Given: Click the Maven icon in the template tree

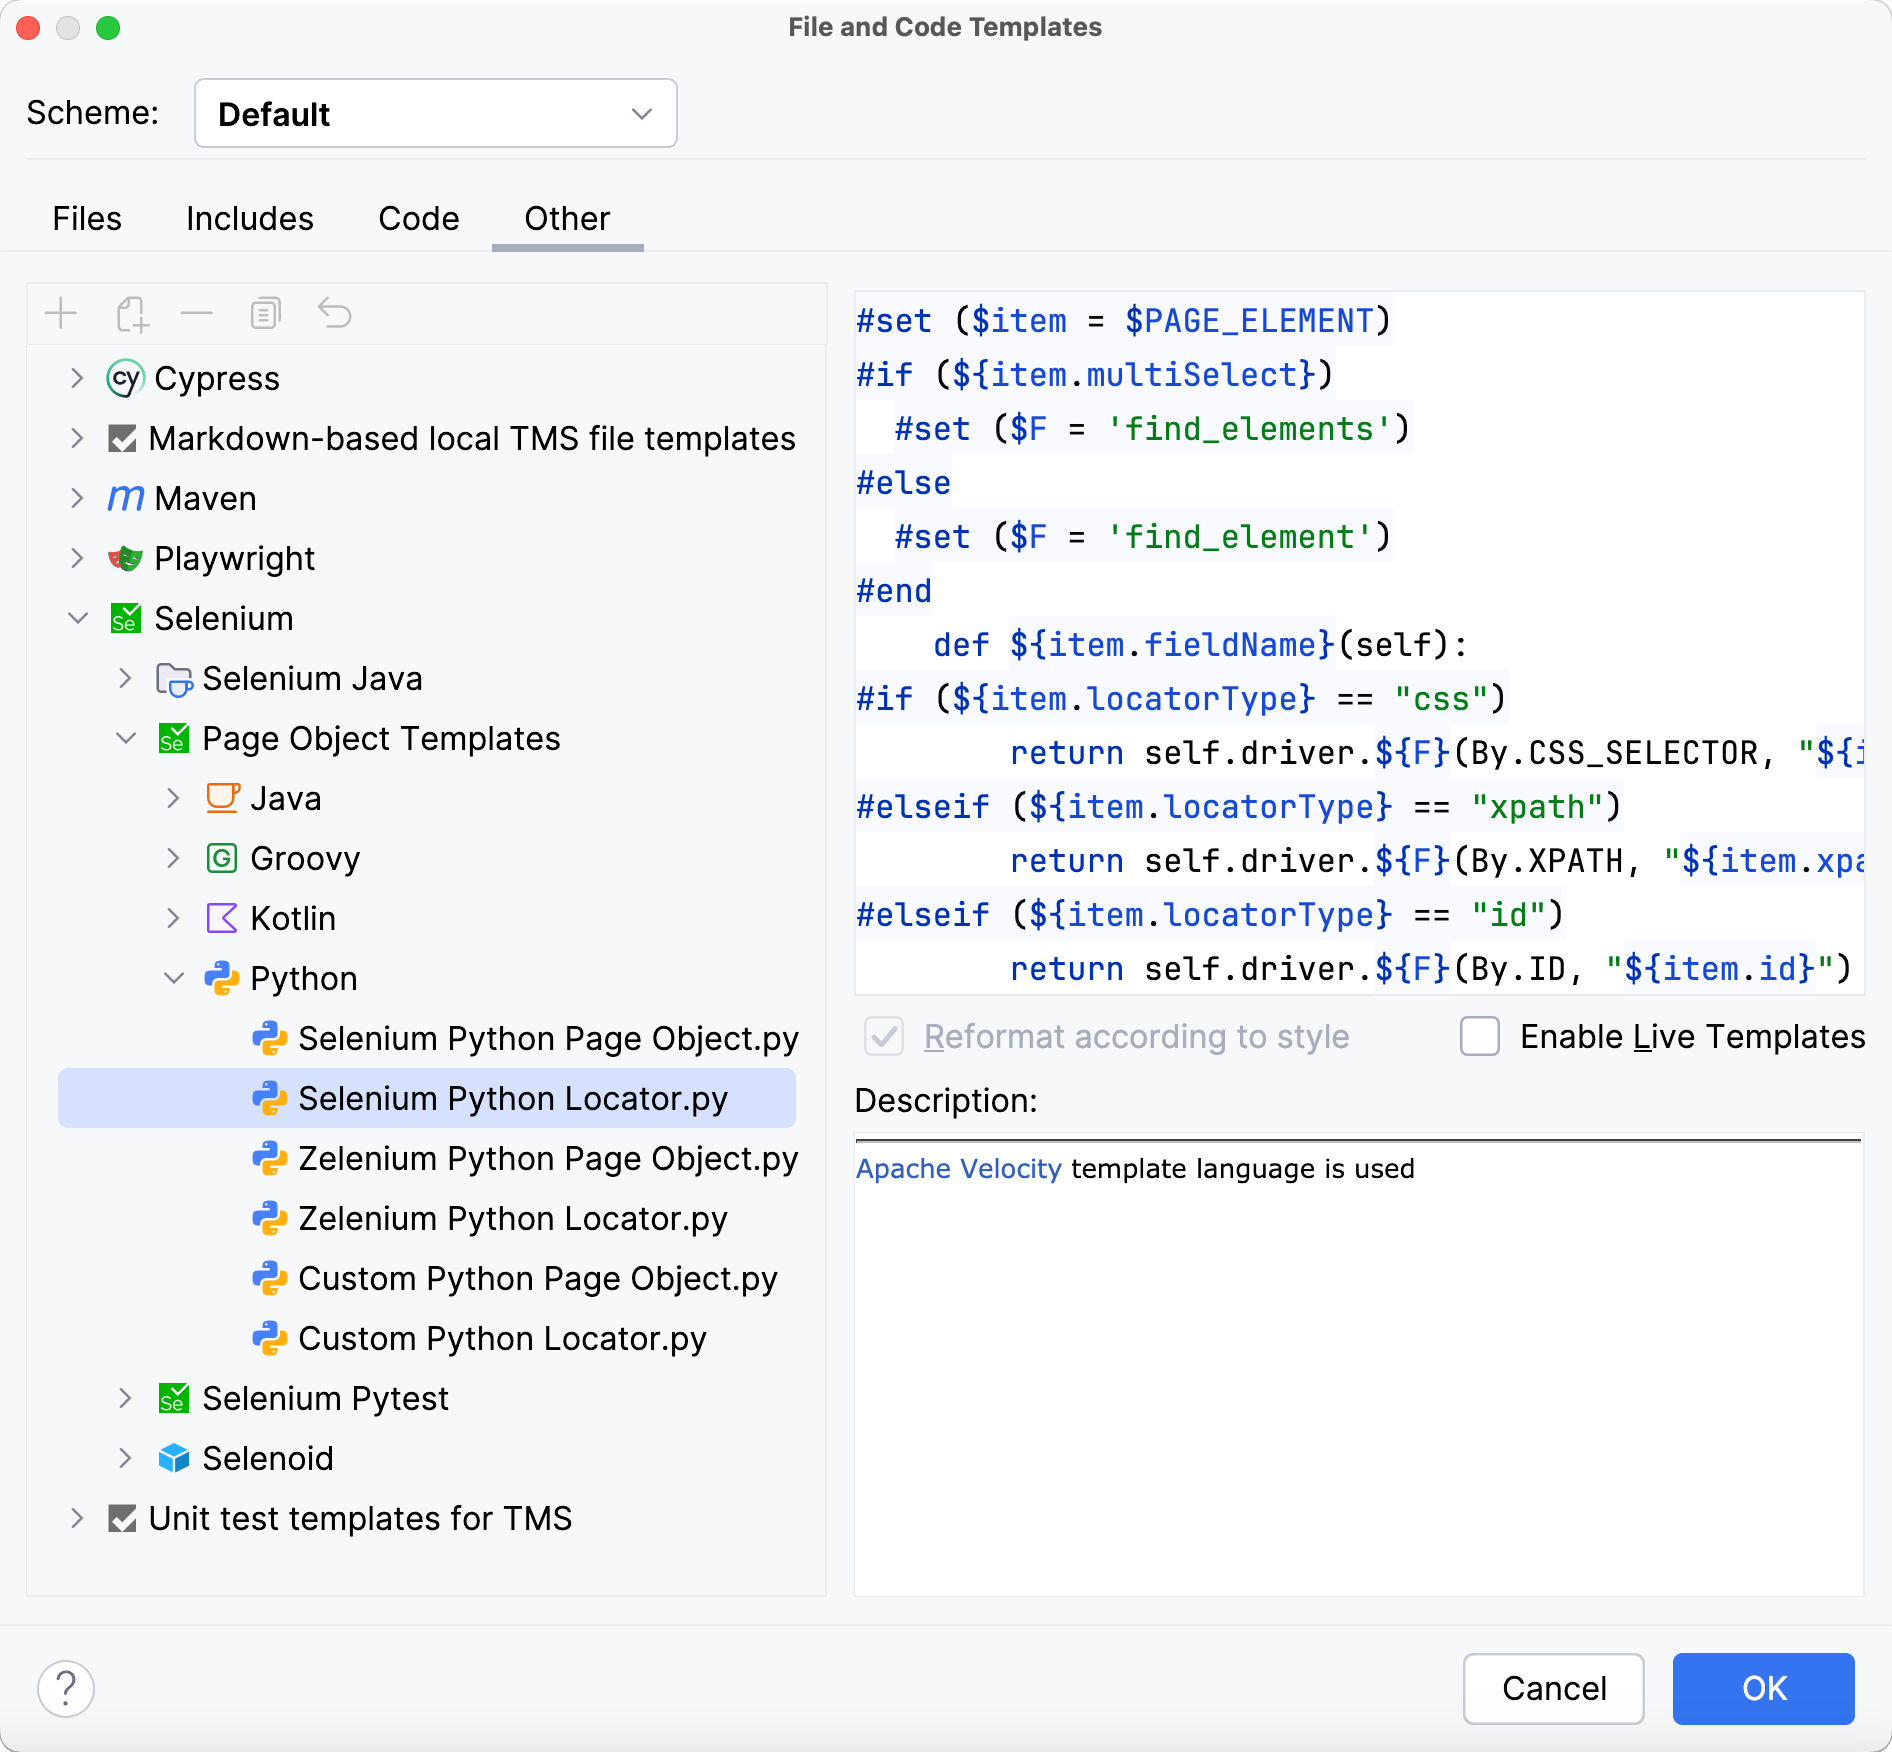Looking at the screenshot, I should tap(124, 498).
